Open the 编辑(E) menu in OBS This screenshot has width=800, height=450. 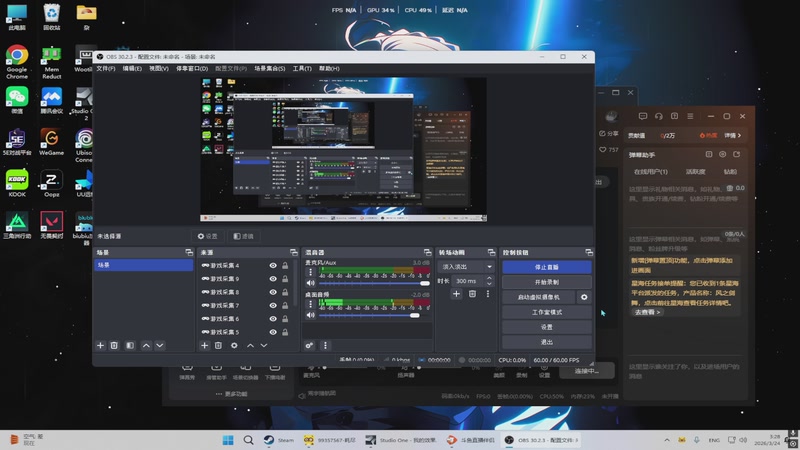(x=132, y=68)
